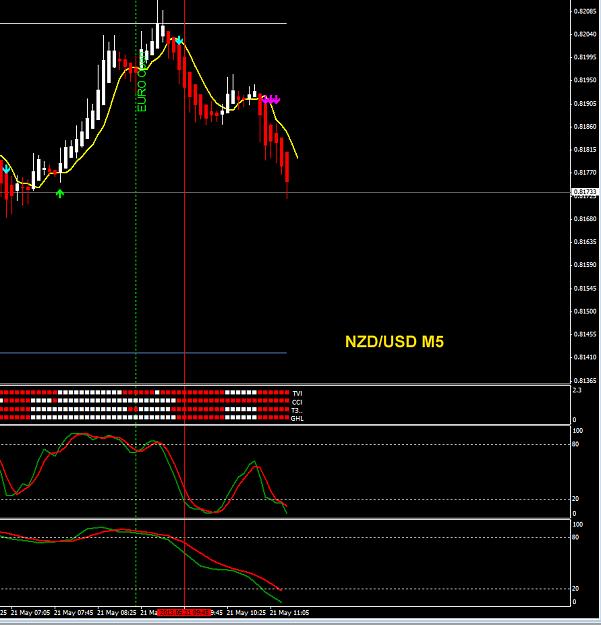Click the cyan arrow at the chart's left edge

point(6,169)
